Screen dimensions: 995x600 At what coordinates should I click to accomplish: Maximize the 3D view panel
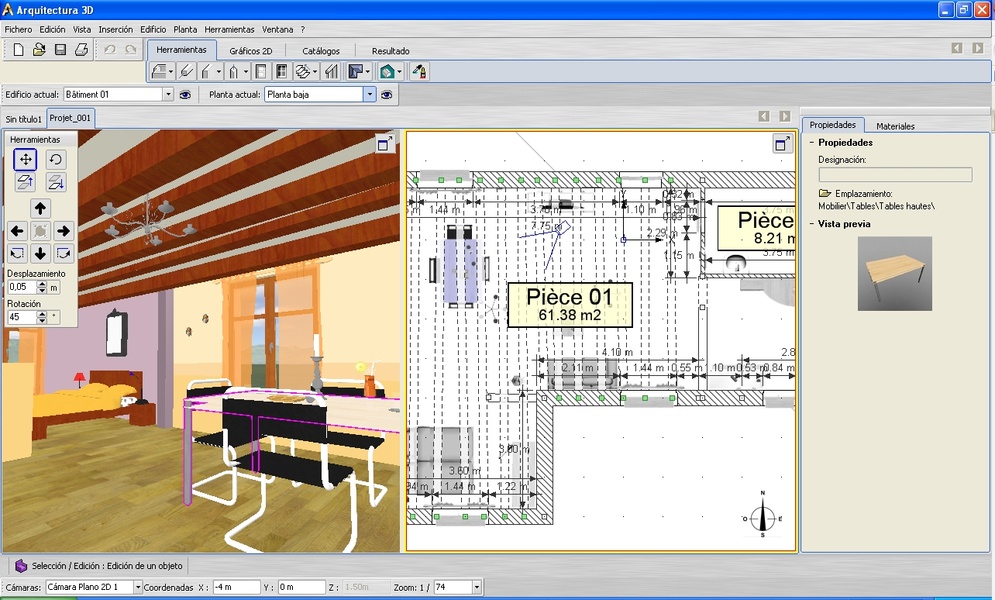384,144
